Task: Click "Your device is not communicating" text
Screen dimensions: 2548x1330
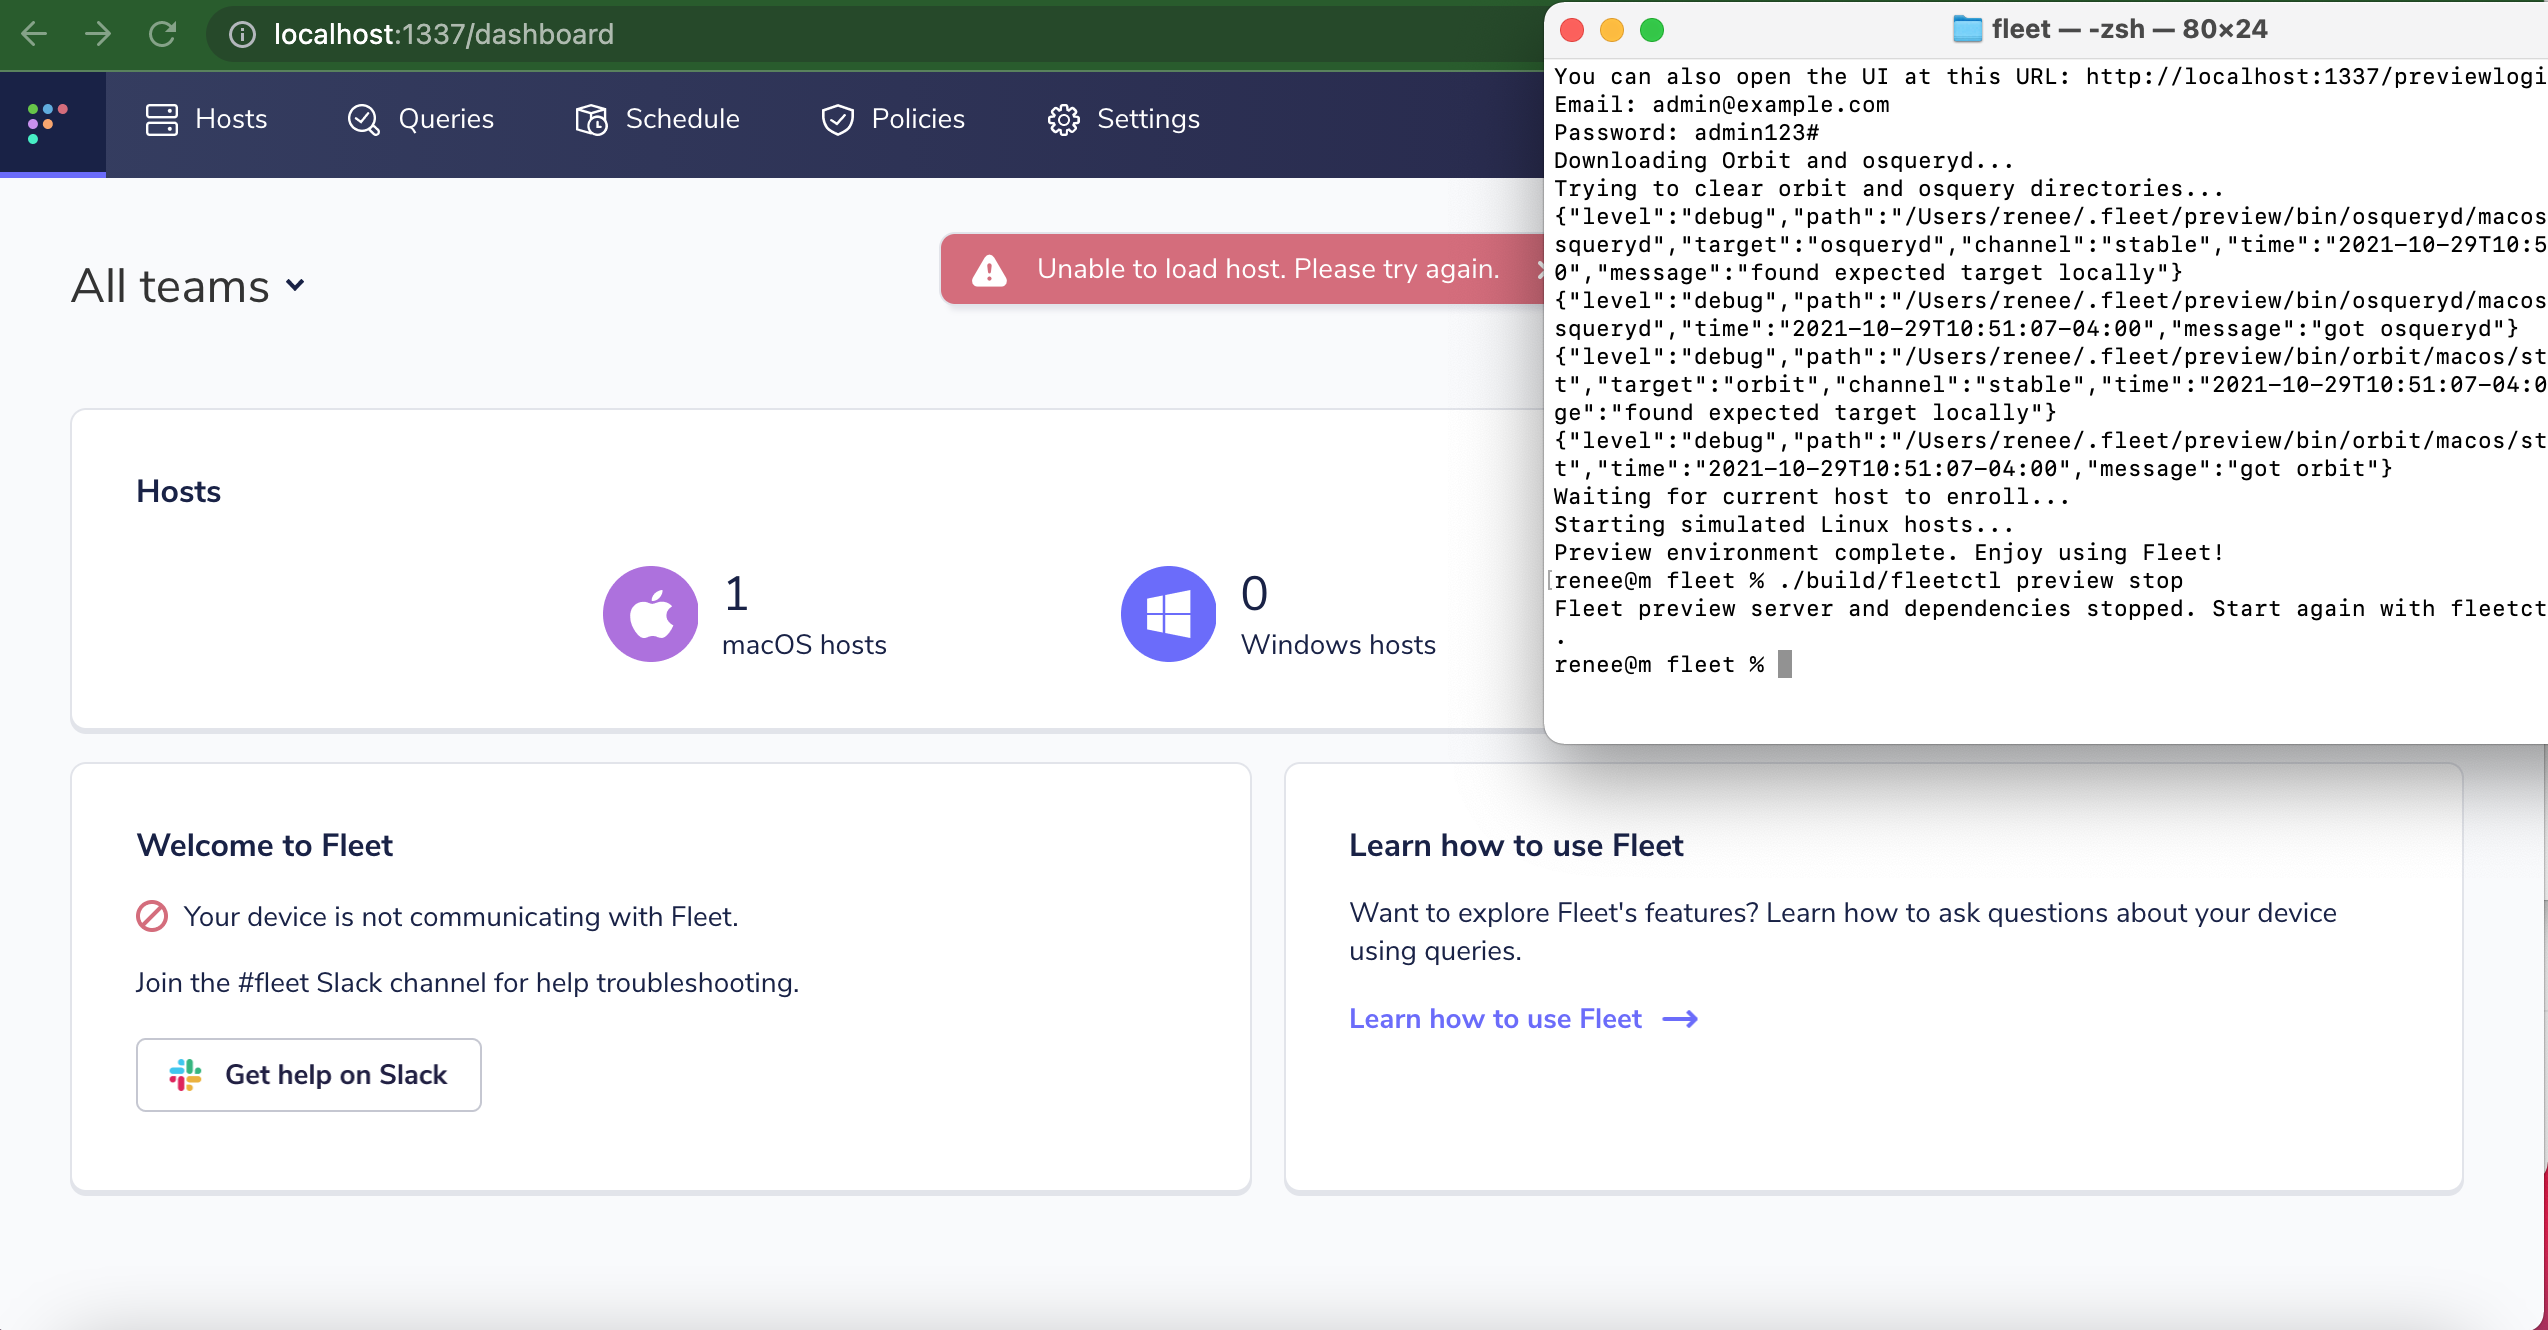Action: [461, 917]
